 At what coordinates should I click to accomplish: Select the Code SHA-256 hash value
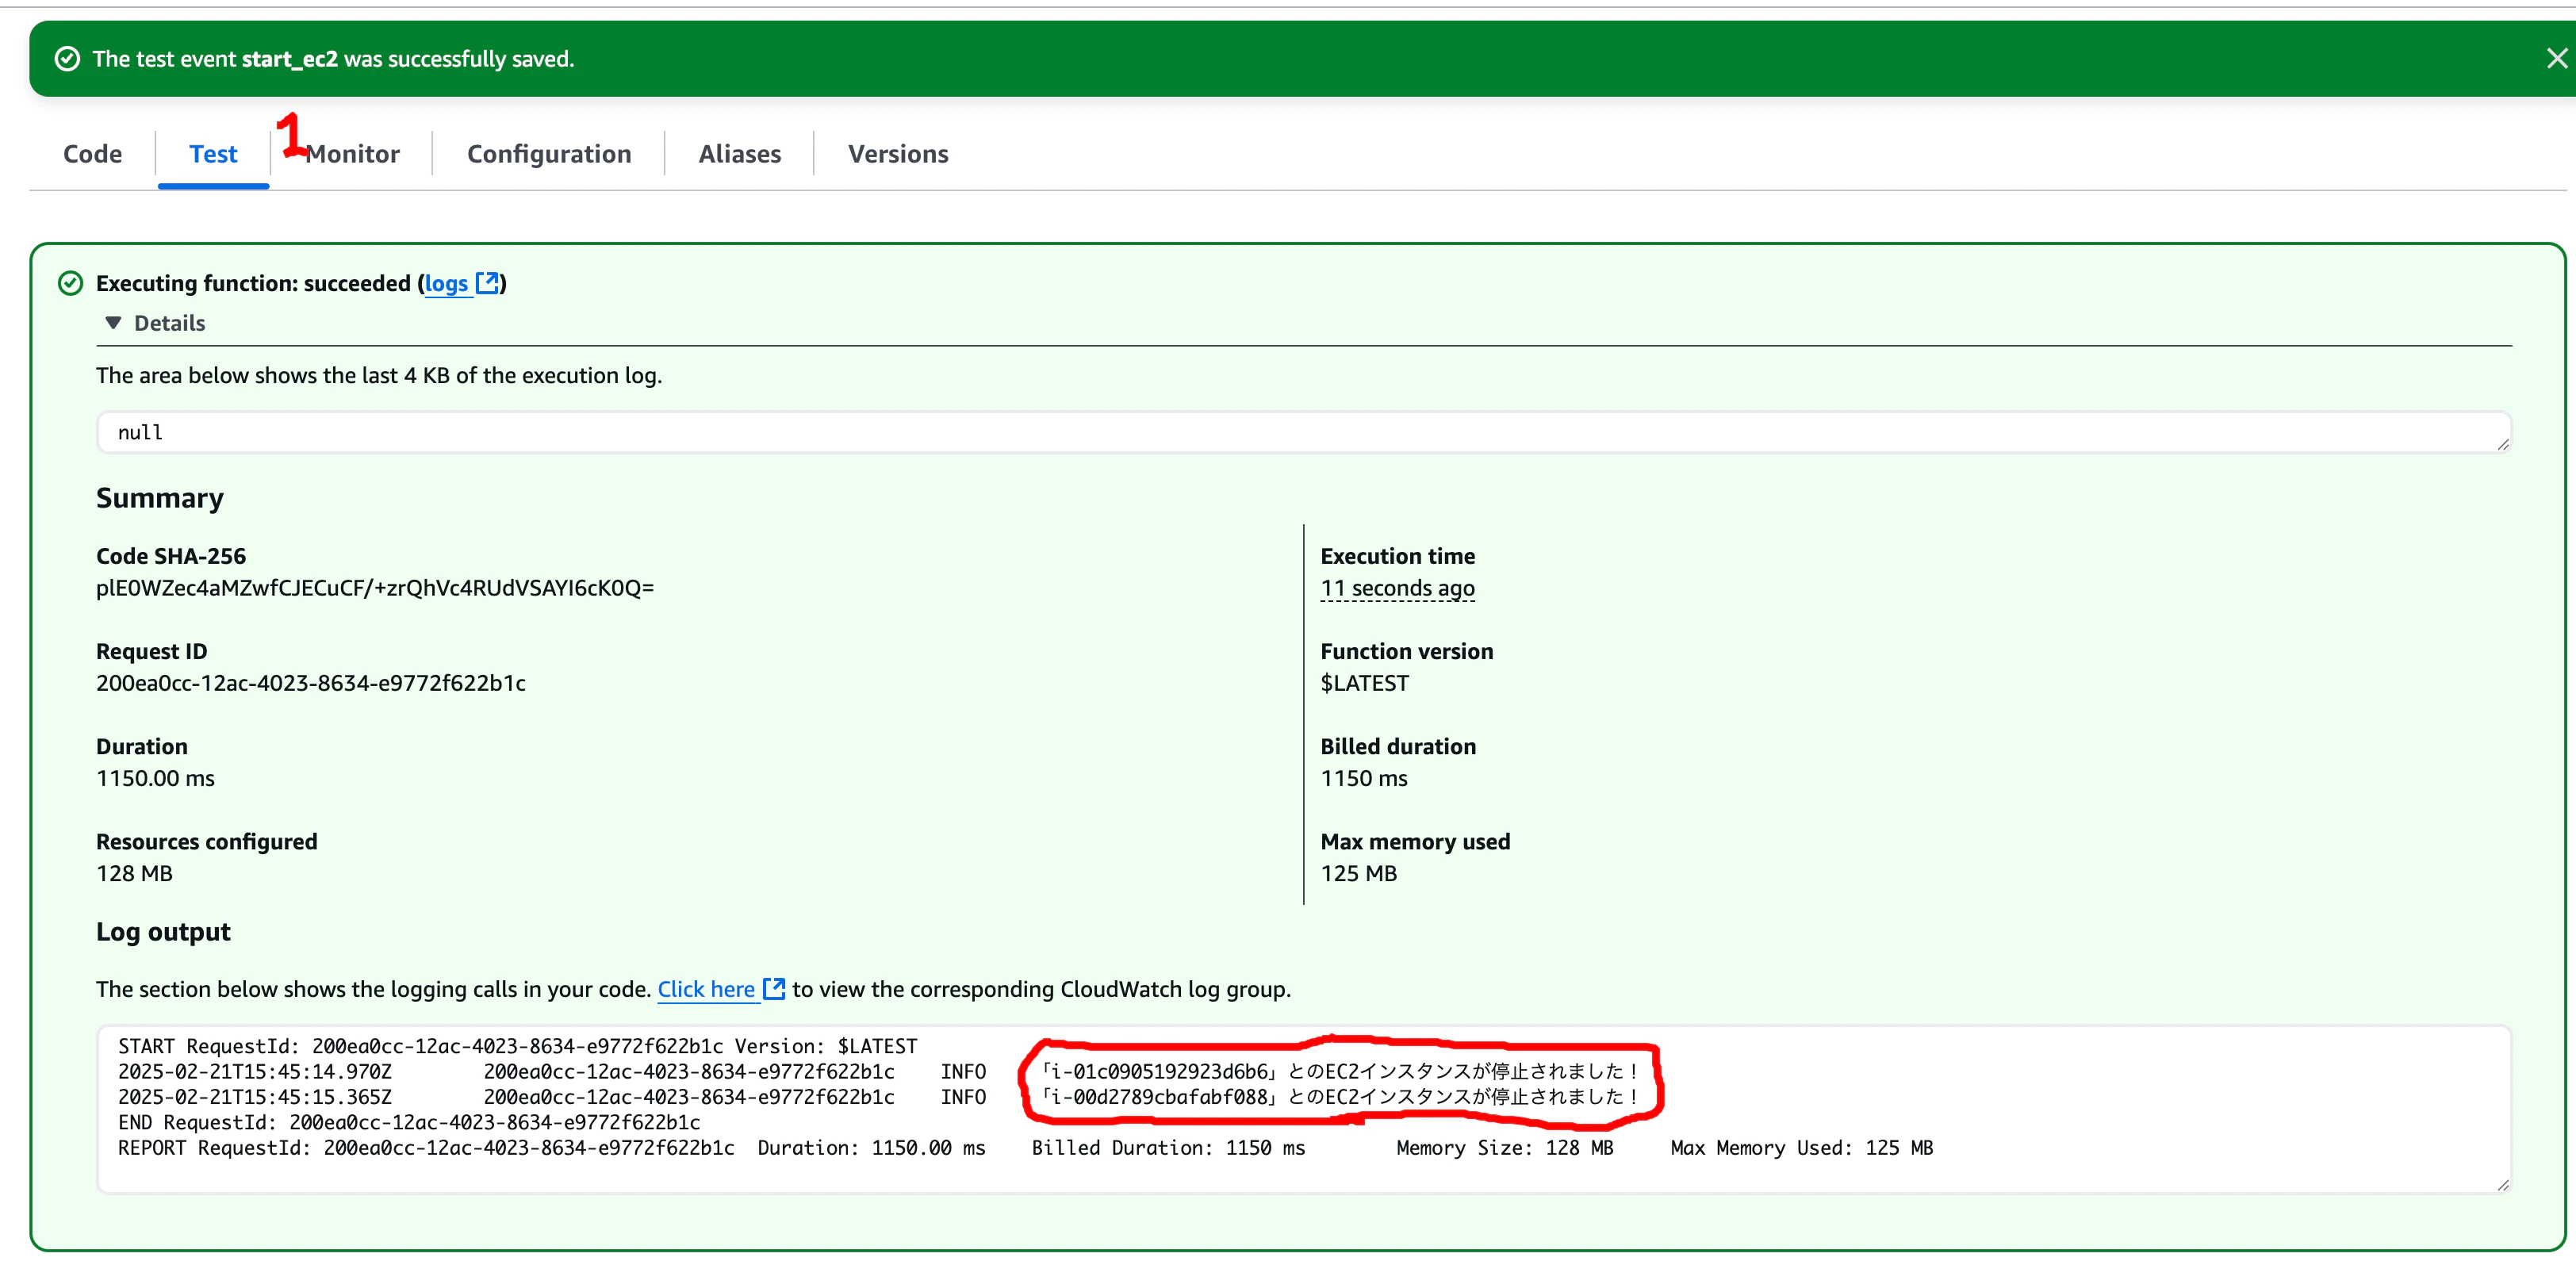click(x=375, y=588)
